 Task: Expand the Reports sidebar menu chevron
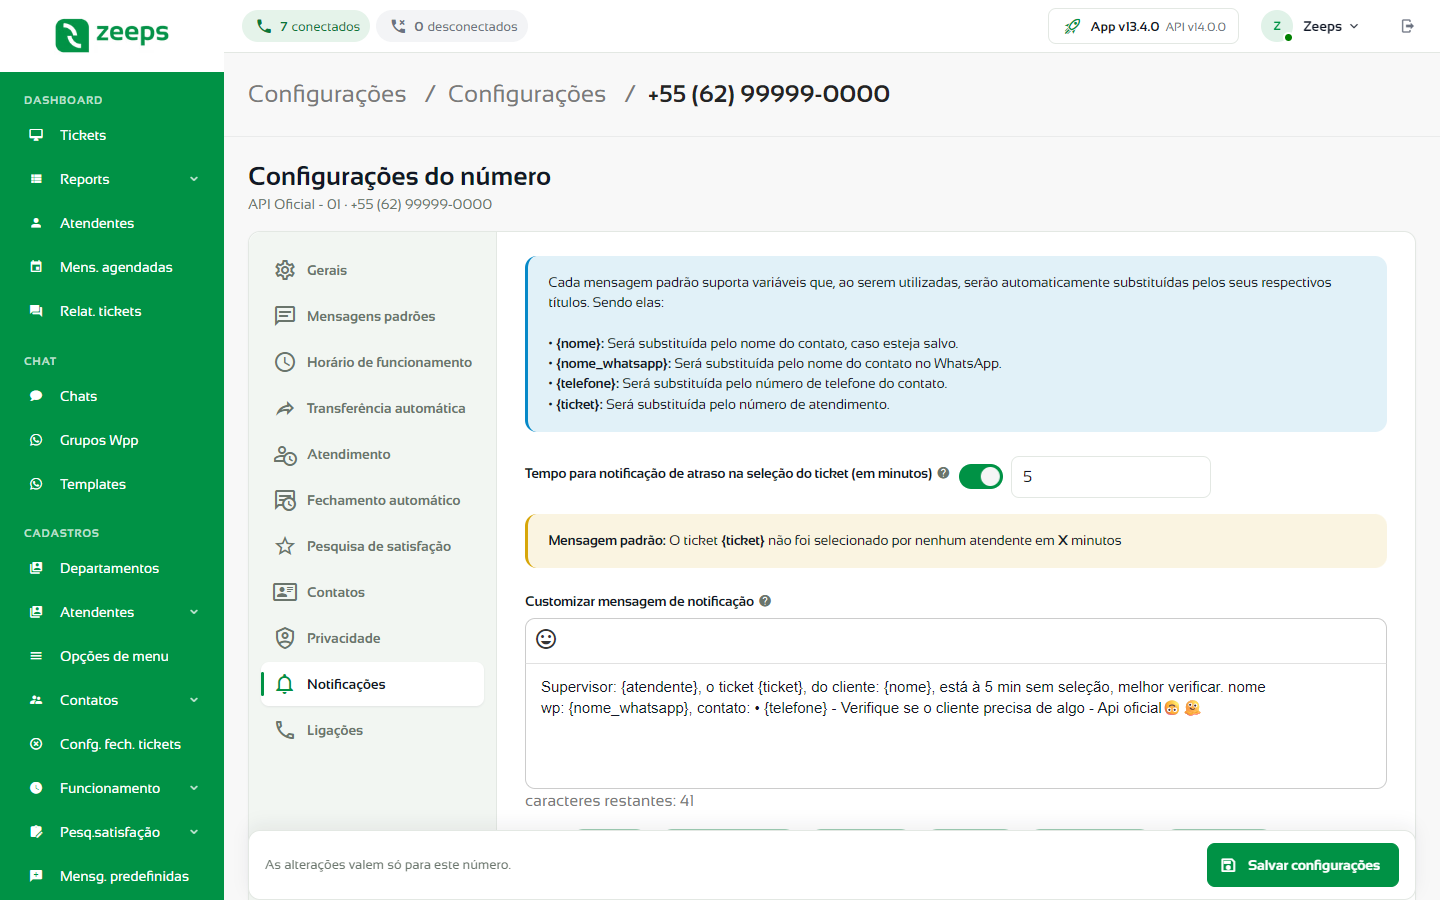click(194, 179)
